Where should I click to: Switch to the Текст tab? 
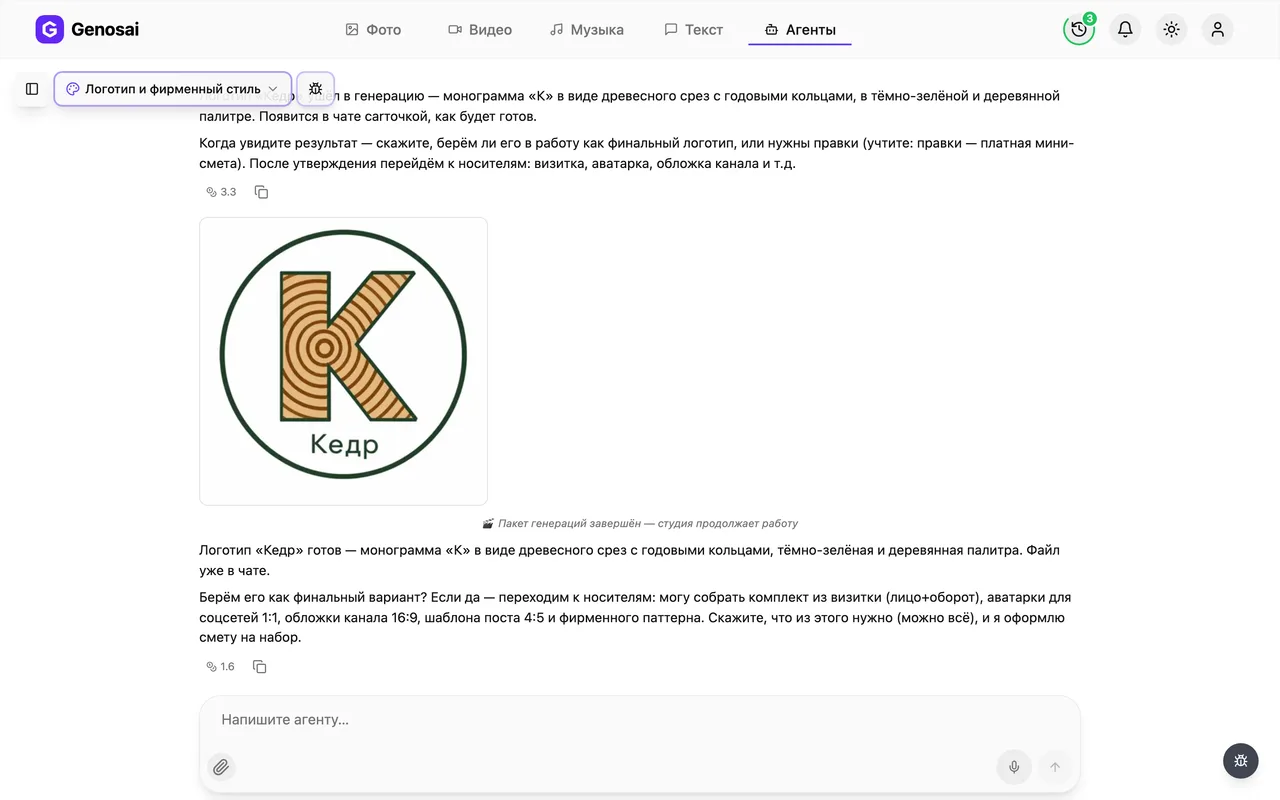[x=693, y=30]
